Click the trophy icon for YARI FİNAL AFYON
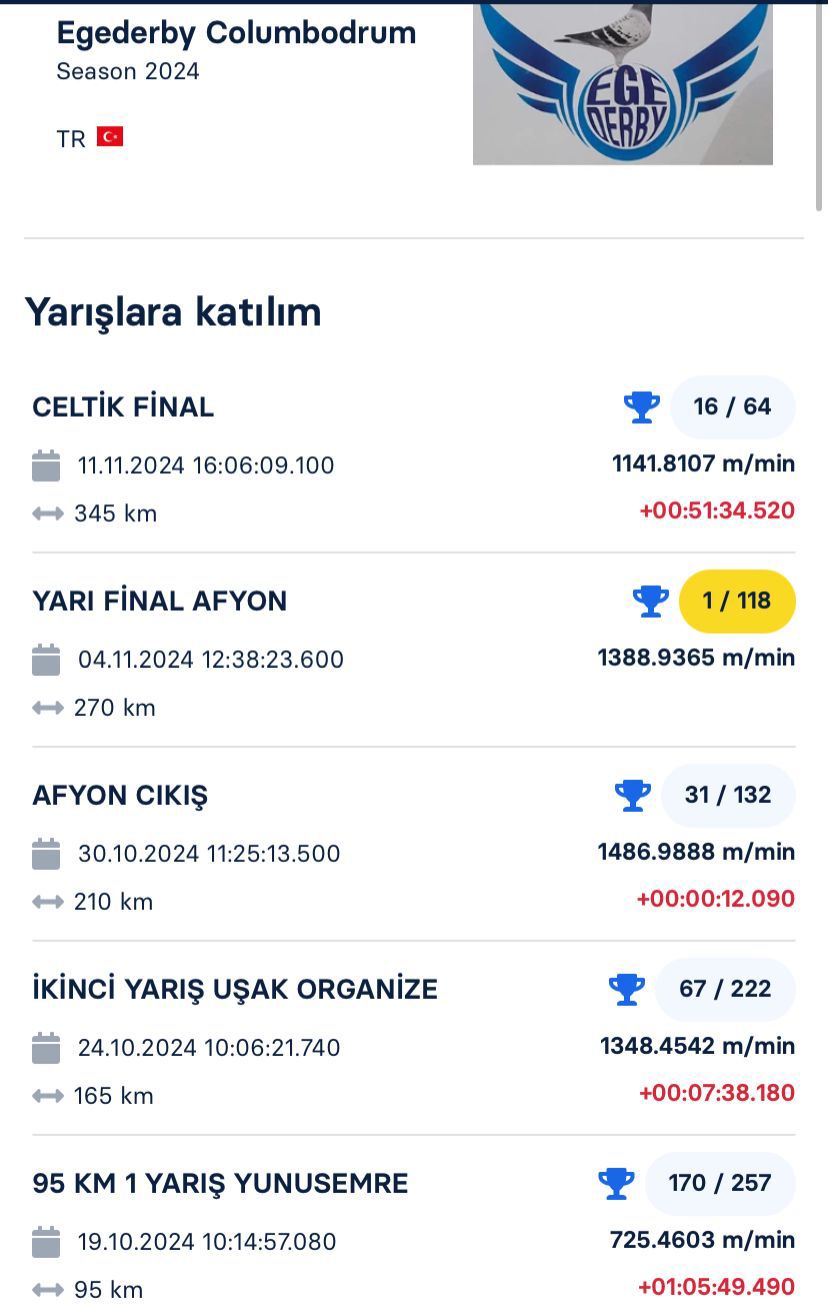This screenshot has width=828, height=1304. point(650,601)
